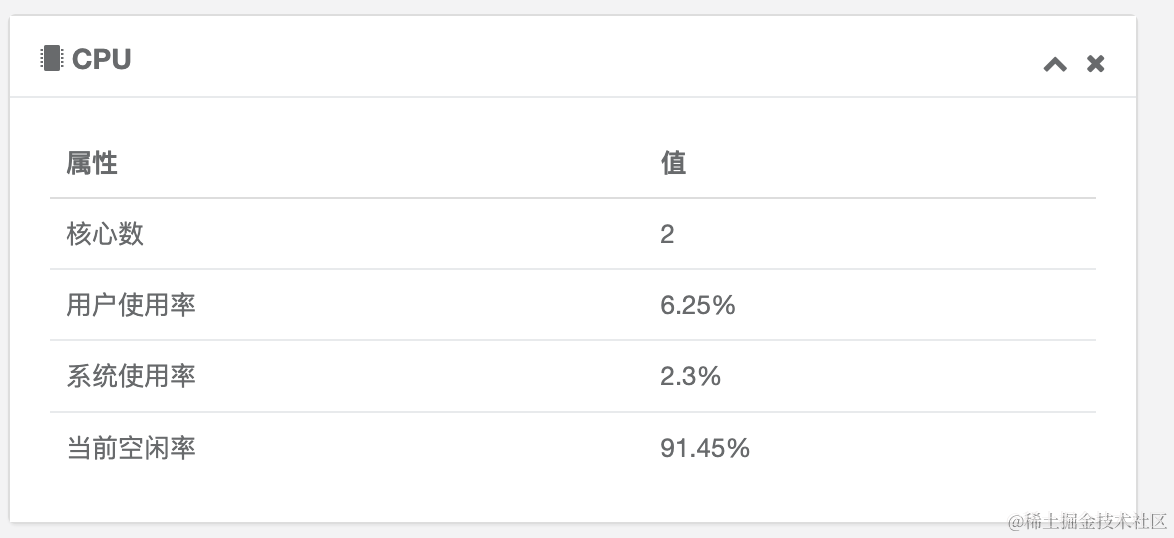Click the 6.25% user usage value
This screenshot has height=538, width=1174.
tap(698, 305)
